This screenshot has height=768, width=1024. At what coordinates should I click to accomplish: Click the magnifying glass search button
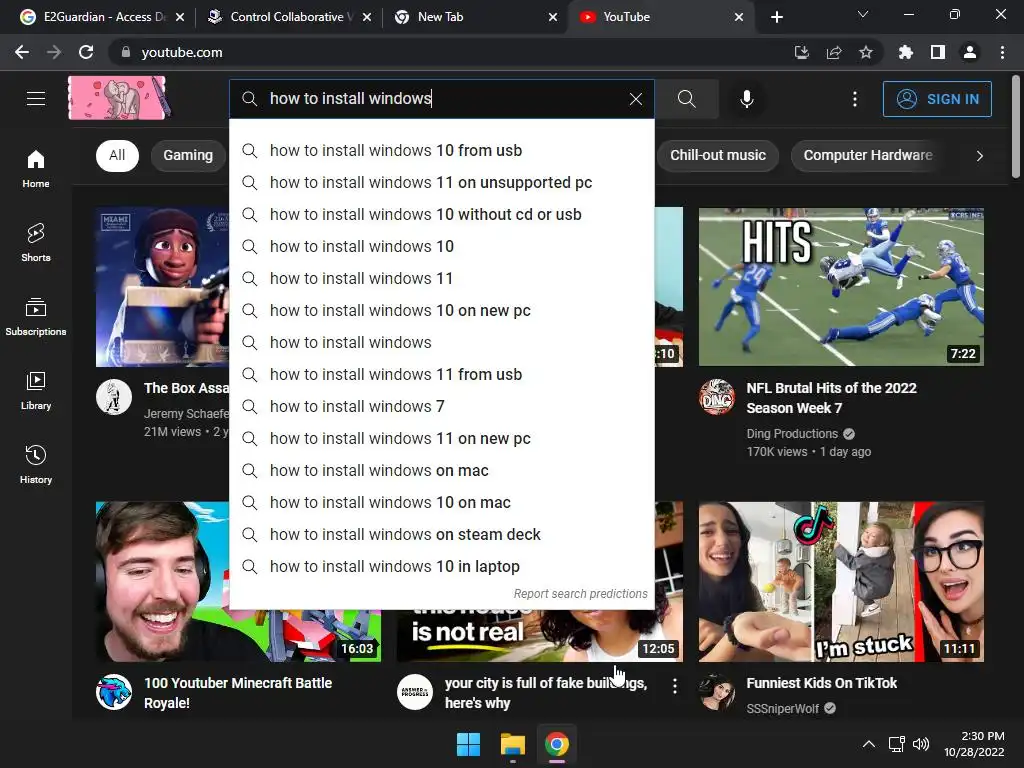[686, 99]
